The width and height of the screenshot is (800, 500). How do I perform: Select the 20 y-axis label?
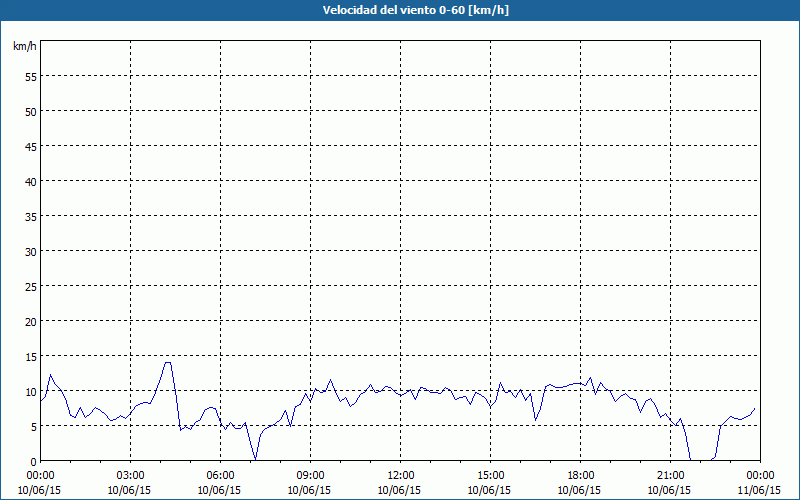click(x=31, y=321)
